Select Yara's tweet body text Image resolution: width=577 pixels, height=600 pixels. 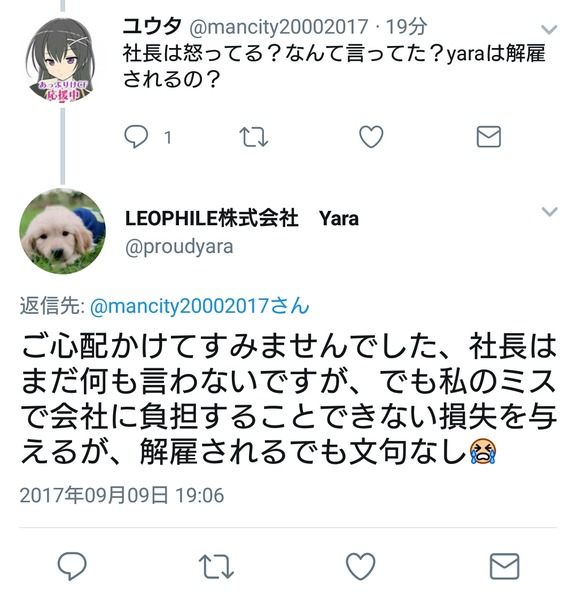(288, 399)
